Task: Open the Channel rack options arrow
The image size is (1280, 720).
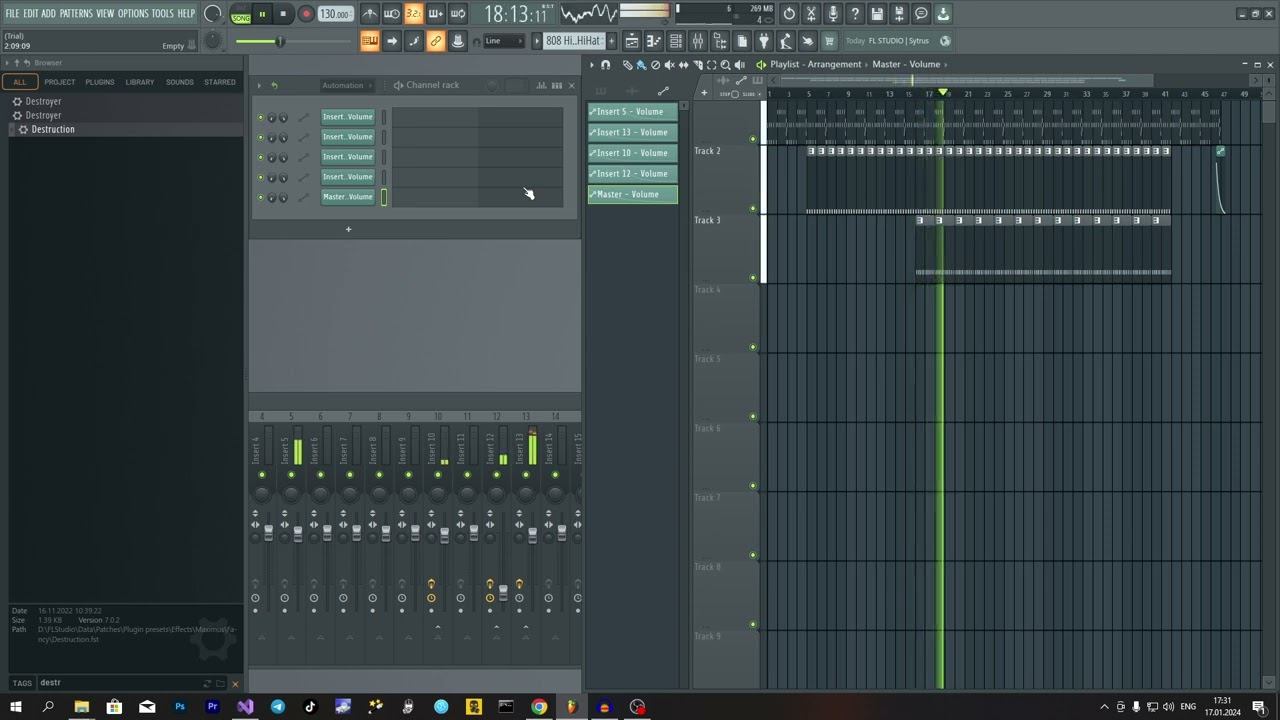Action: click(x=259, y=85)
